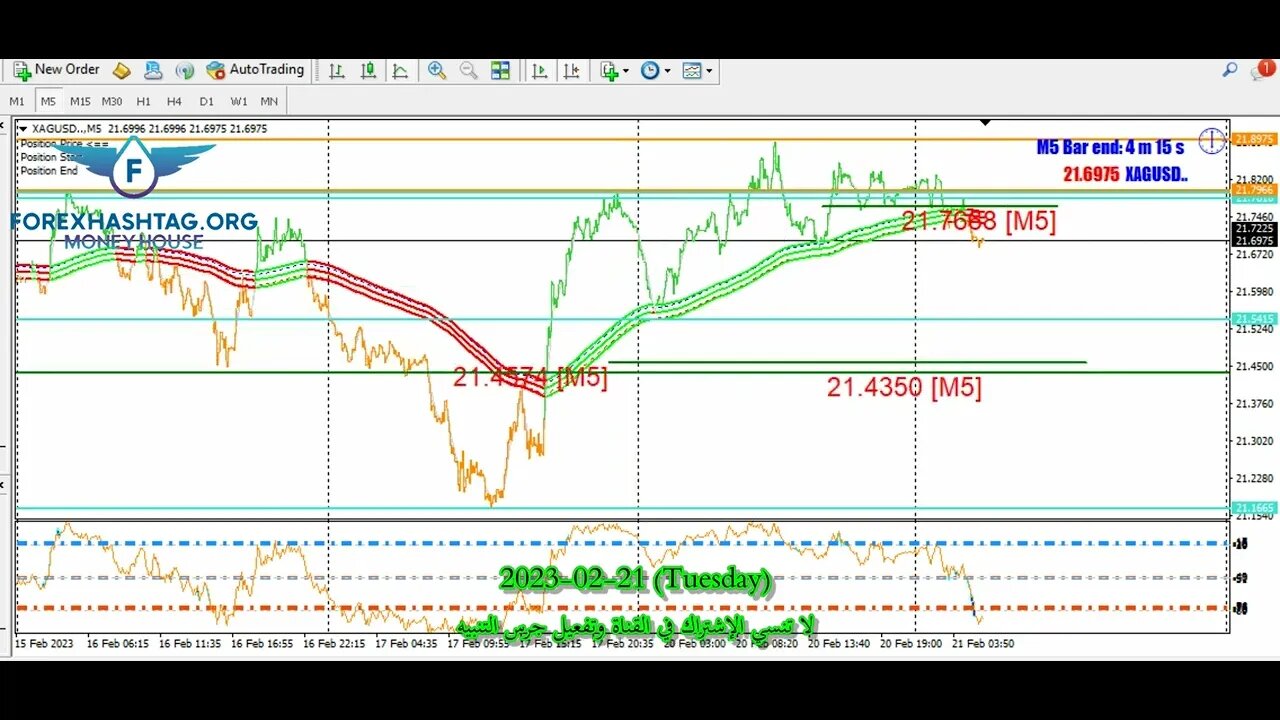Screen dimensions: 1280x720
Task: Toggle the AutoTrading button
Action: pyautogui.click(x=255, y=70)
